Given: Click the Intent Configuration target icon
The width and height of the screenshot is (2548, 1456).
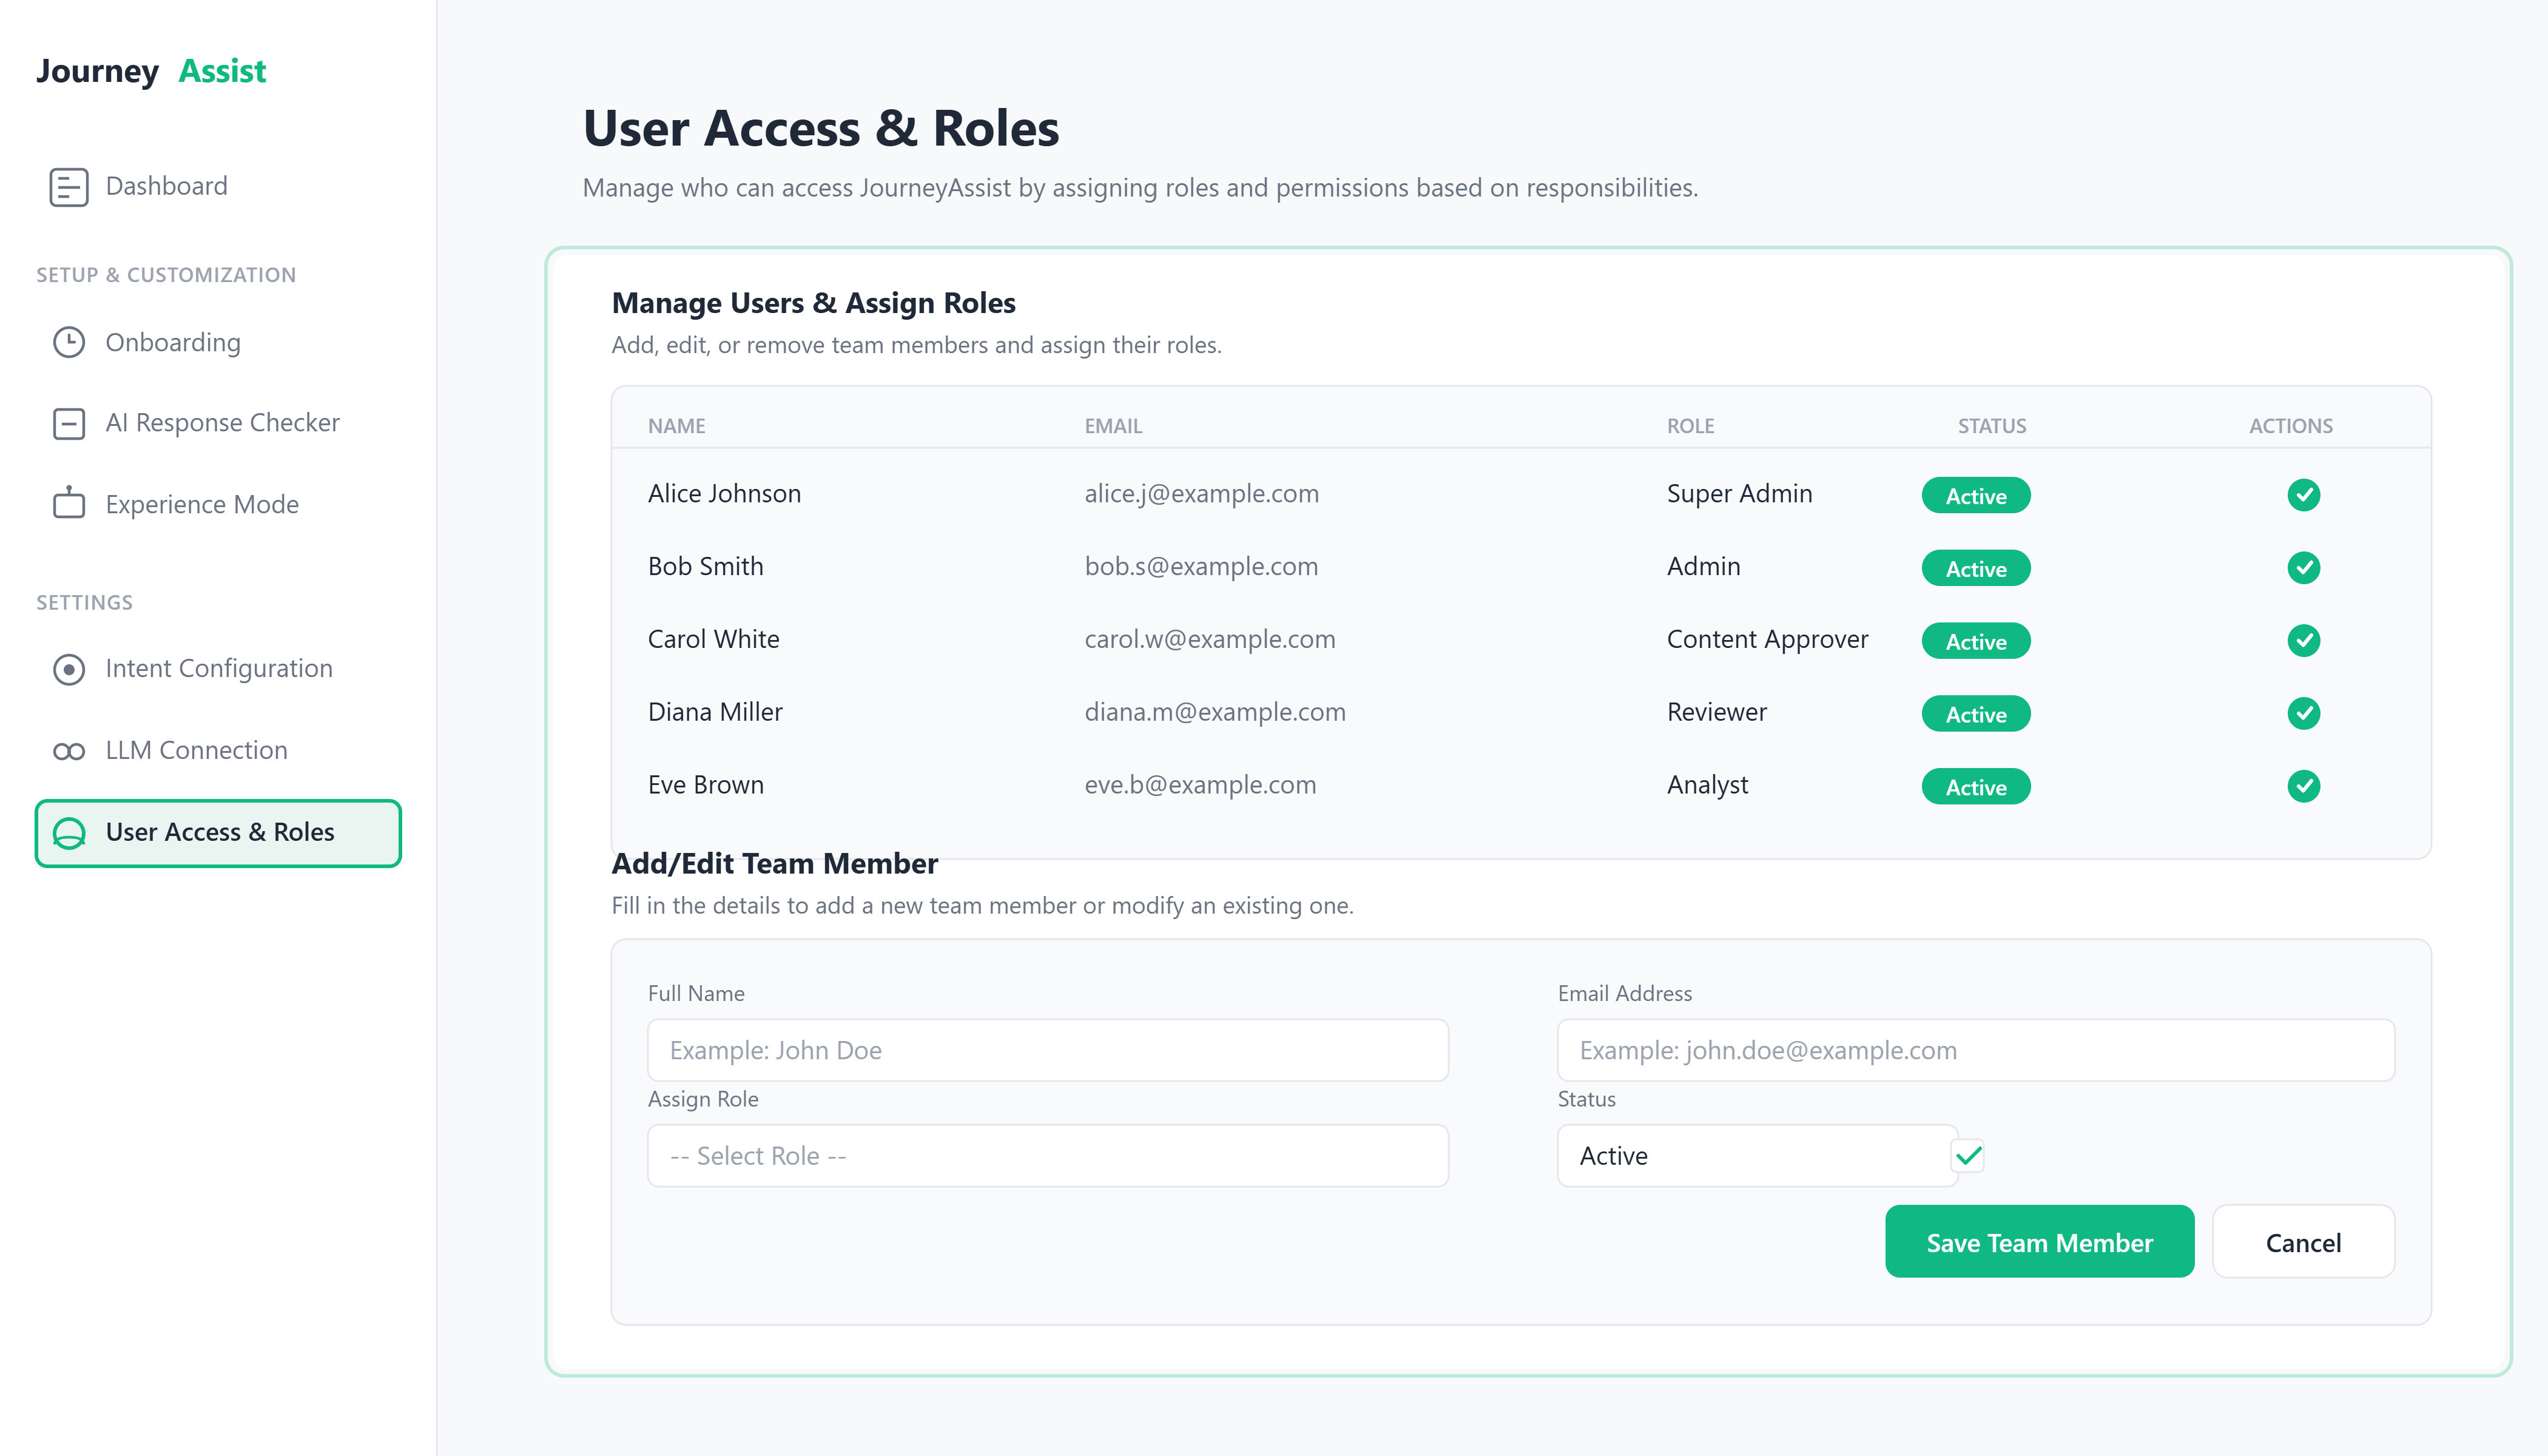Looking at the screenshot, I should [x=69, y=669].
